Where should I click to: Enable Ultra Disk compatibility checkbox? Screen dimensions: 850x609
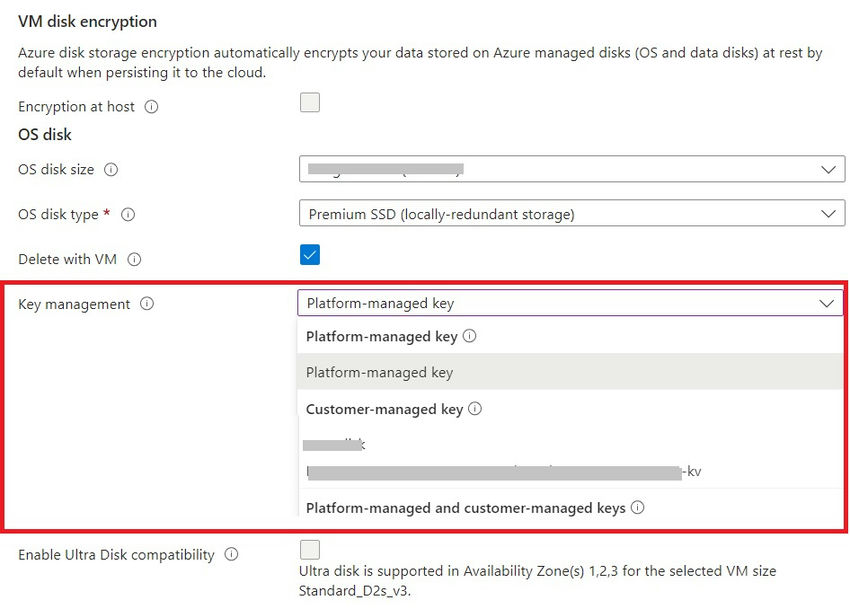[x=309, y=549]
